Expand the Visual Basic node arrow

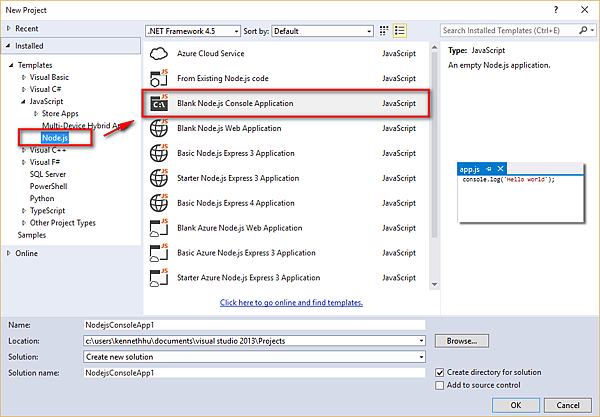(24, 77)
